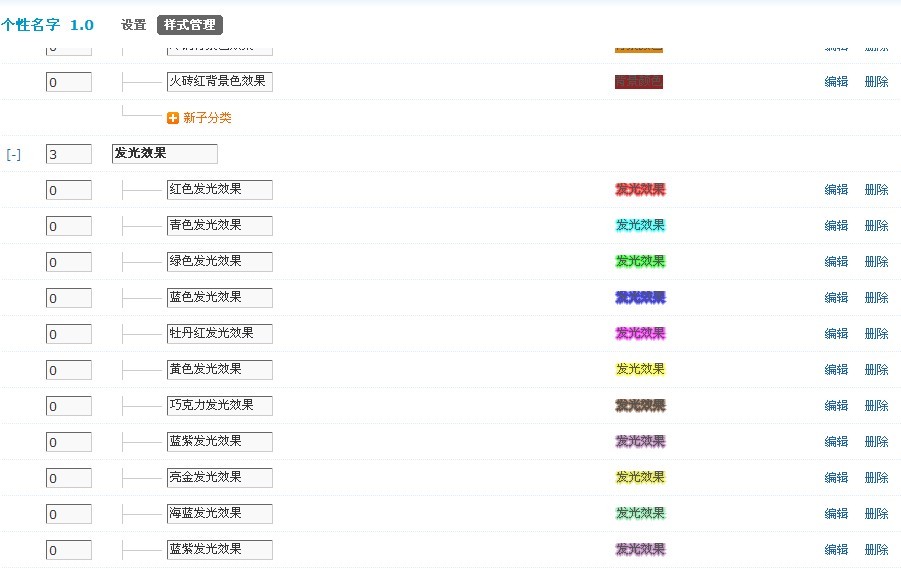This screenshot has width=901, height=569.
Task: Click the 海蓝发光效果 name field
Action: [x=220, y=514]
